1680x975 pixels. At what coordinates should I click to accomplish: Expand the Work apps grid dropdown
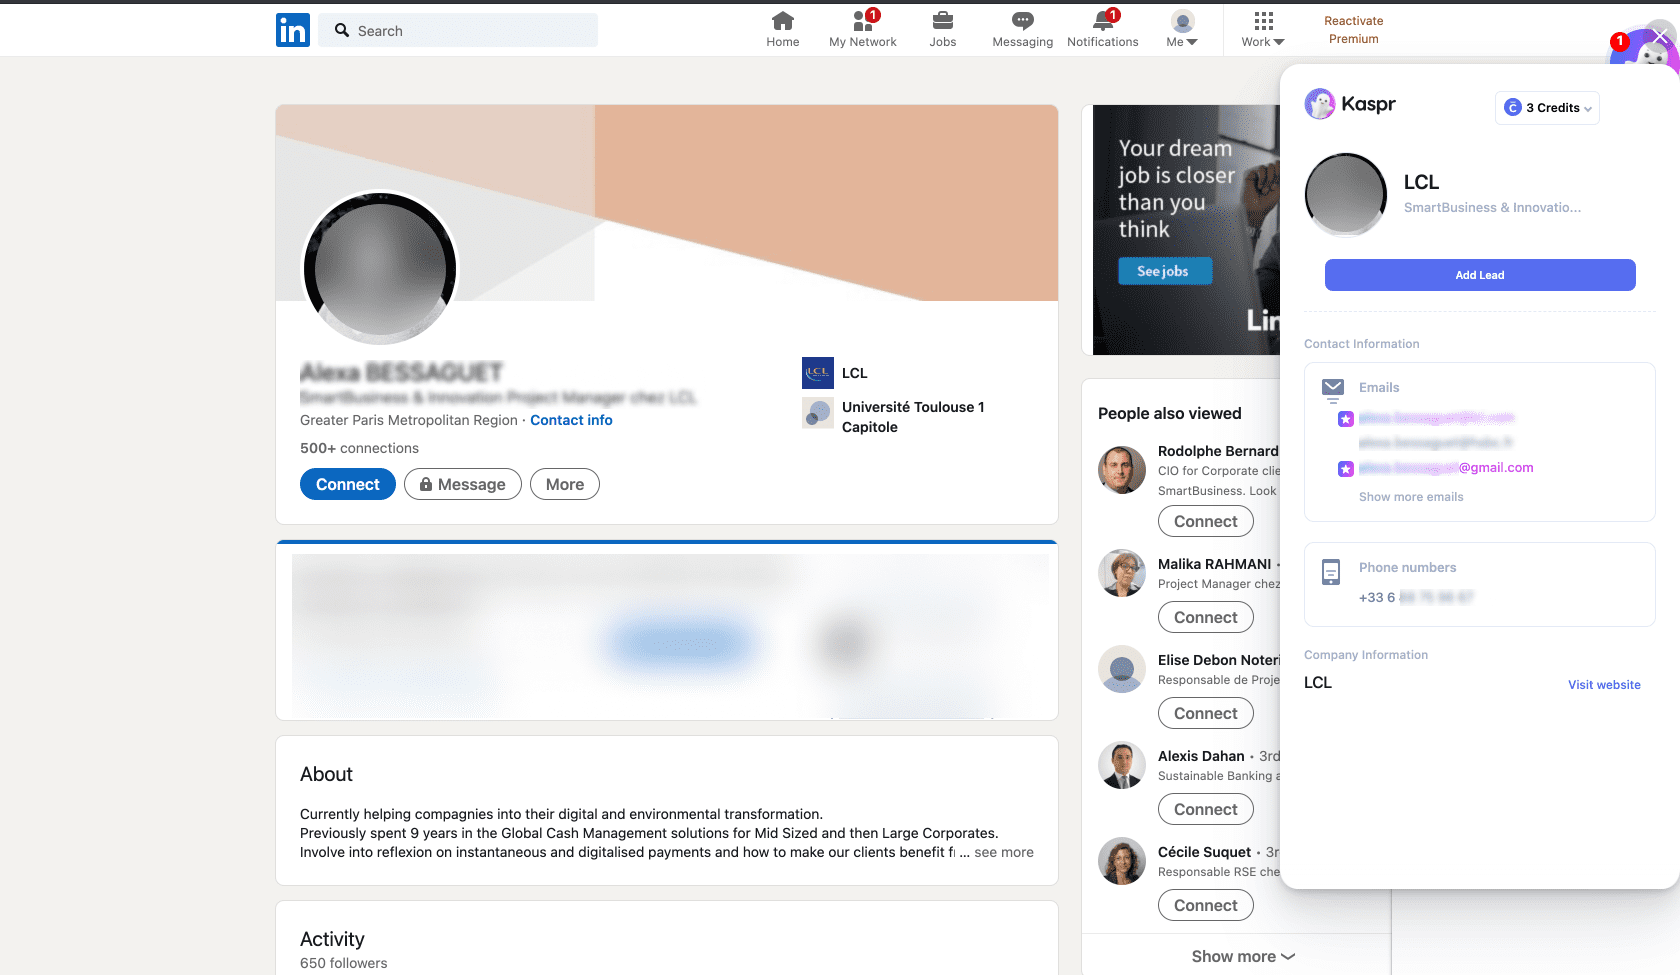click(1263, 29)
